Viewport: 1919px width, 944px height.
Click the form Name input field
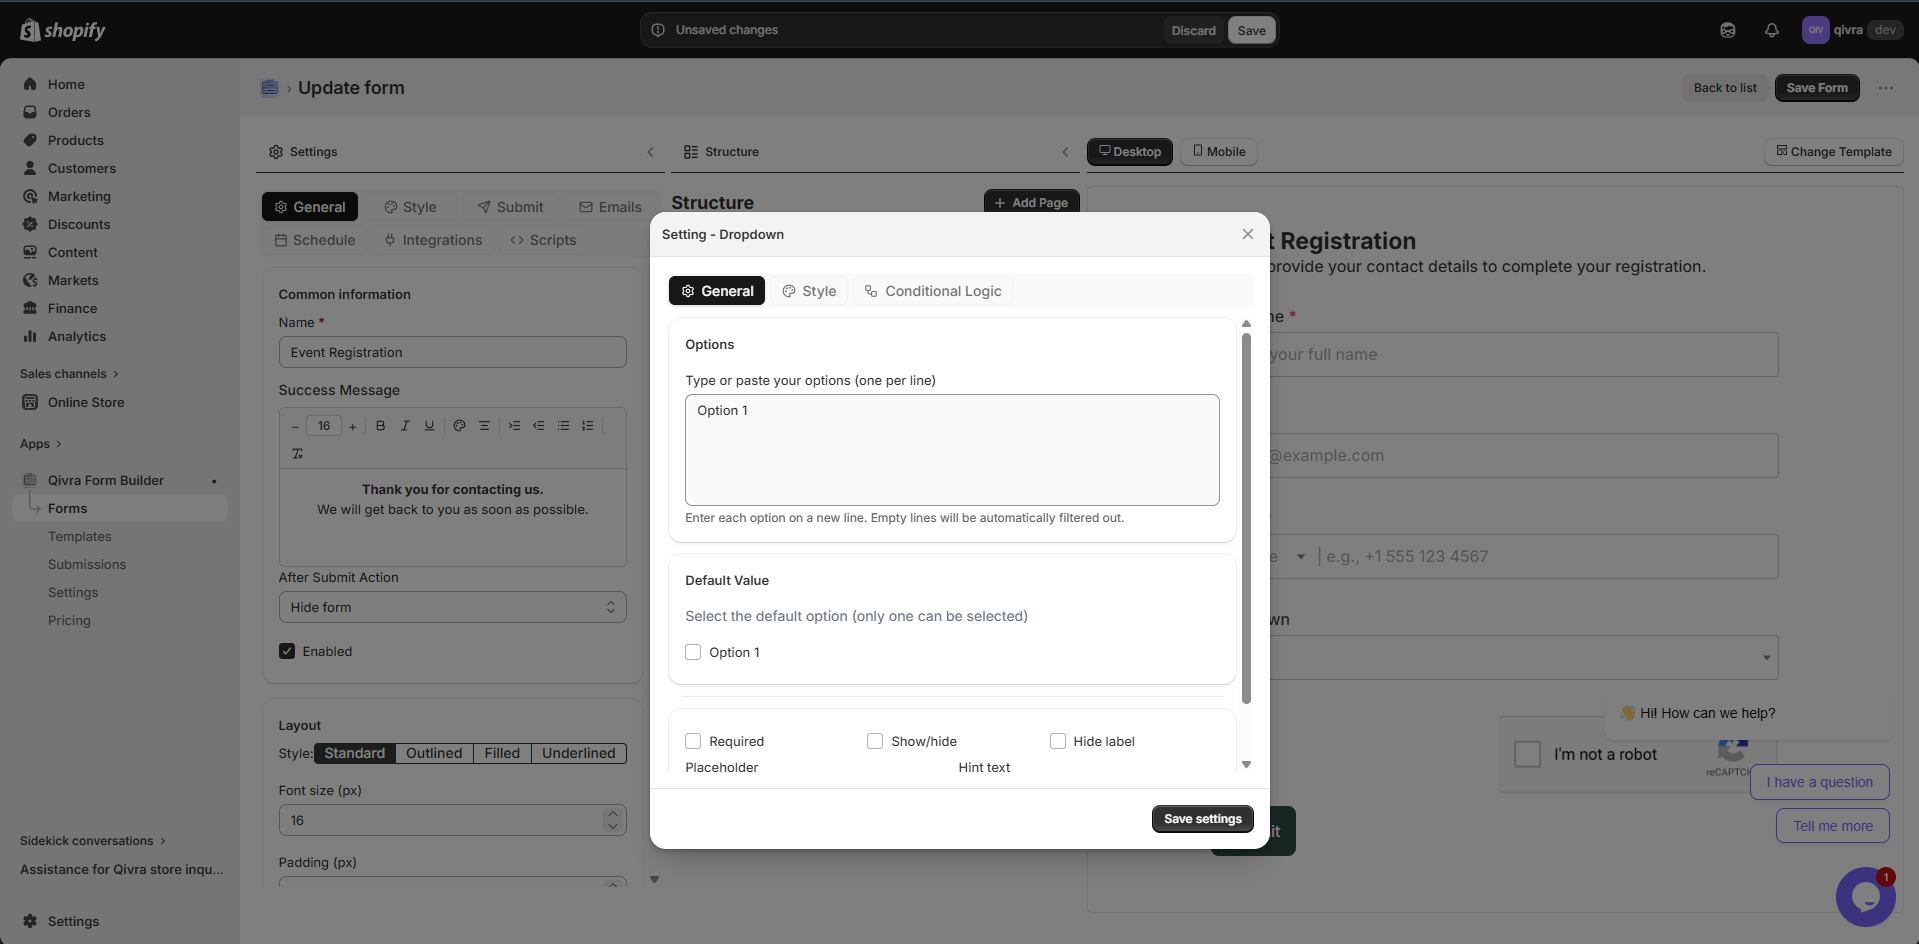click(452, 352)
